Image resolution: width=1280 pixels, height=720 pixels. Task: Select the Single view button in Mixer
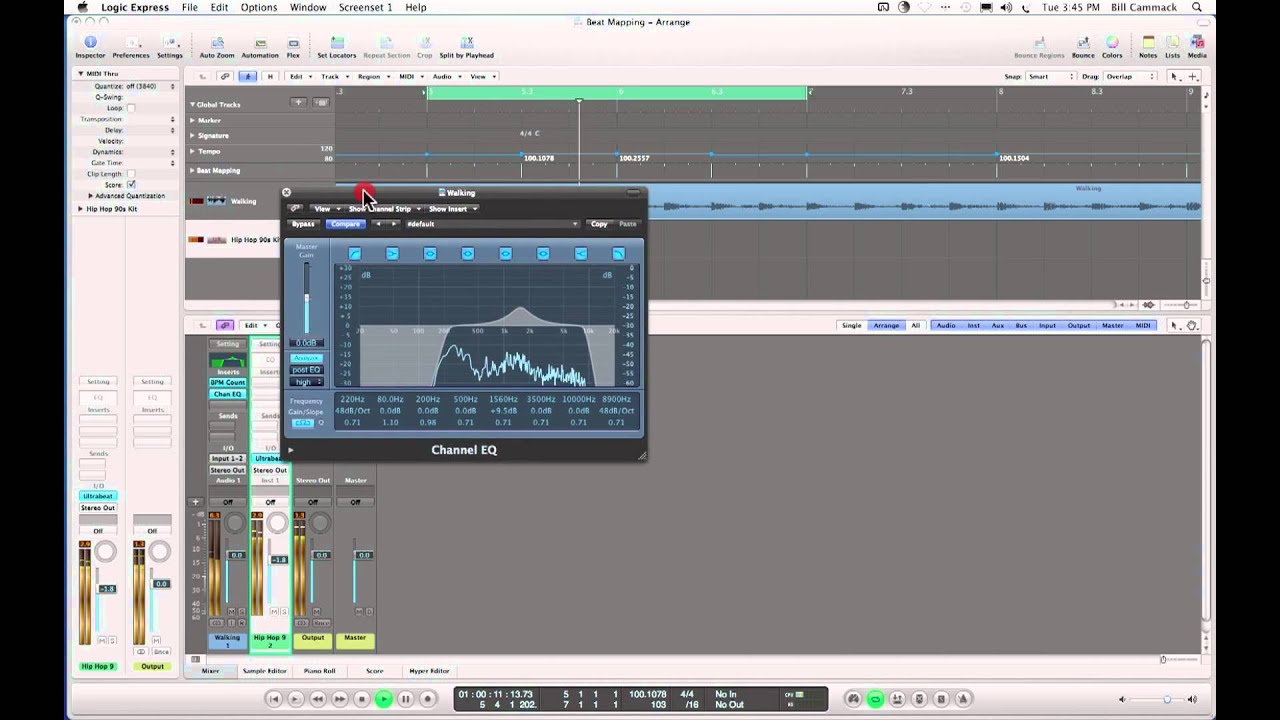[x=851, y=325]
